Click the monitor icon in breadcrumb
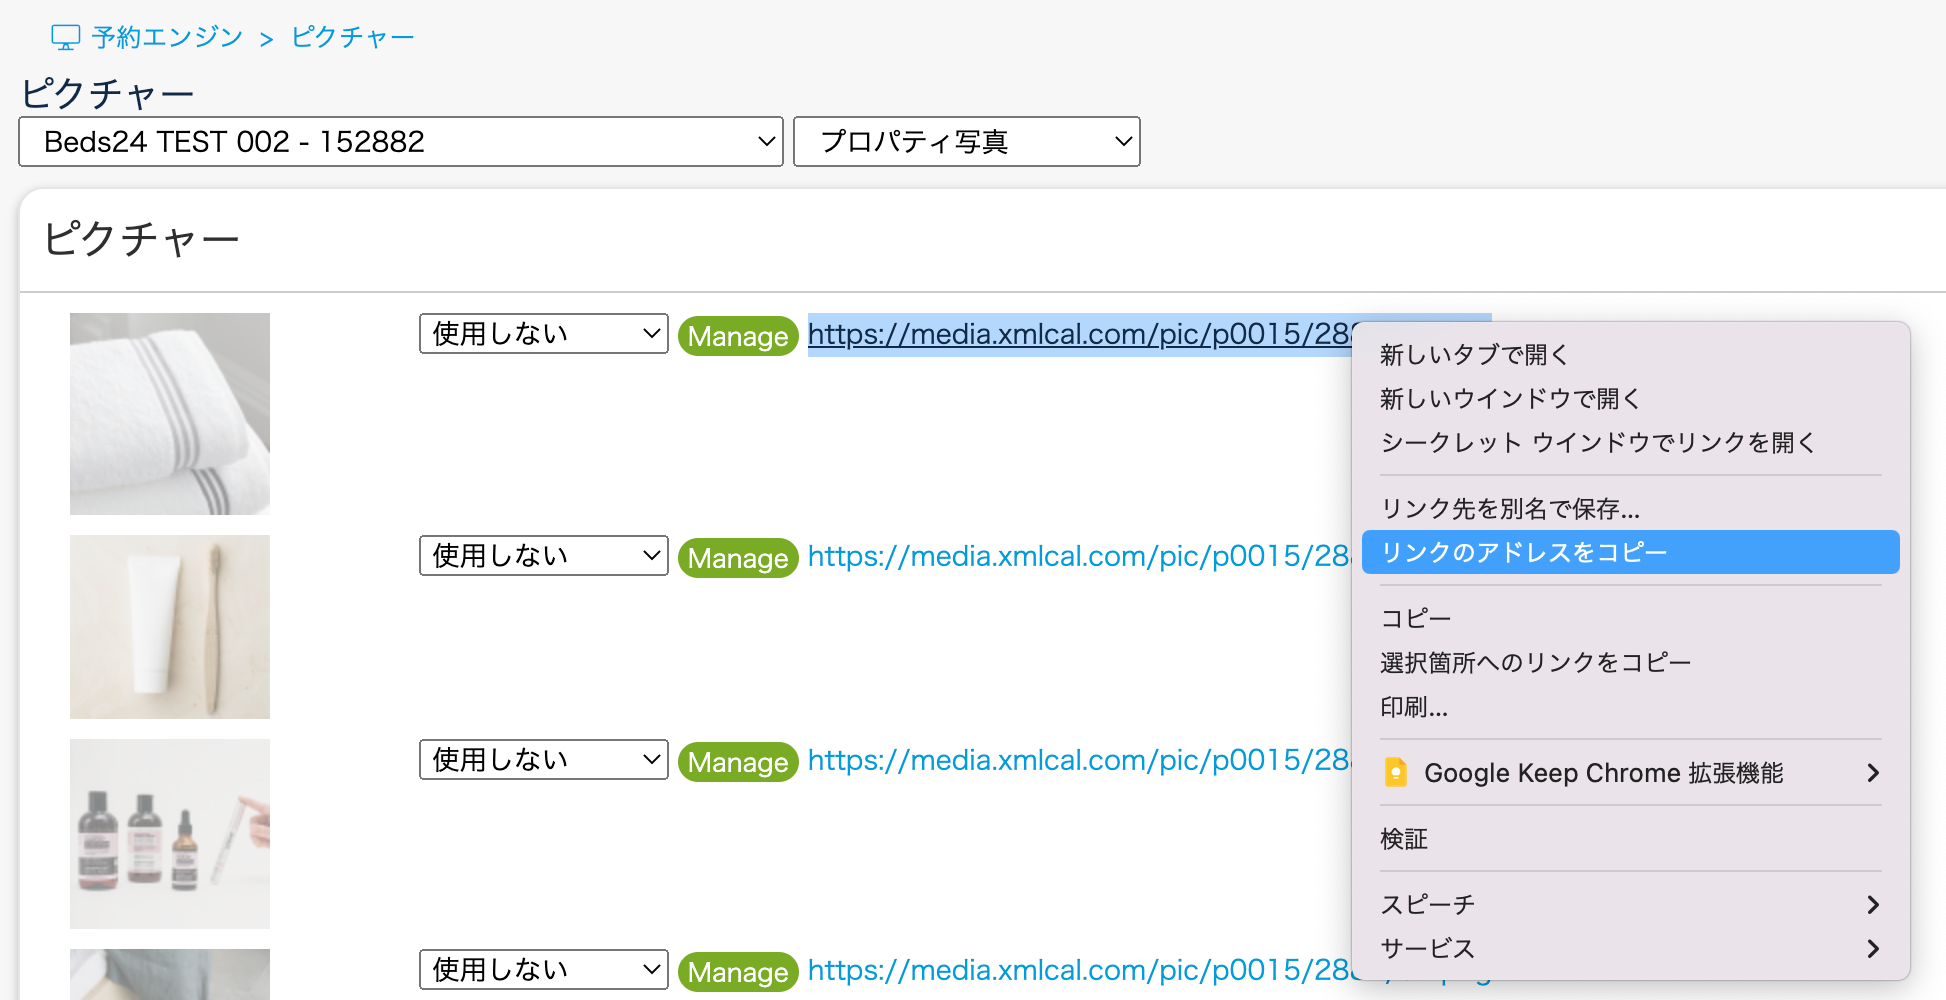Image resolution: width=1946 pixels, height=1000 pixels. pos(65,38)
